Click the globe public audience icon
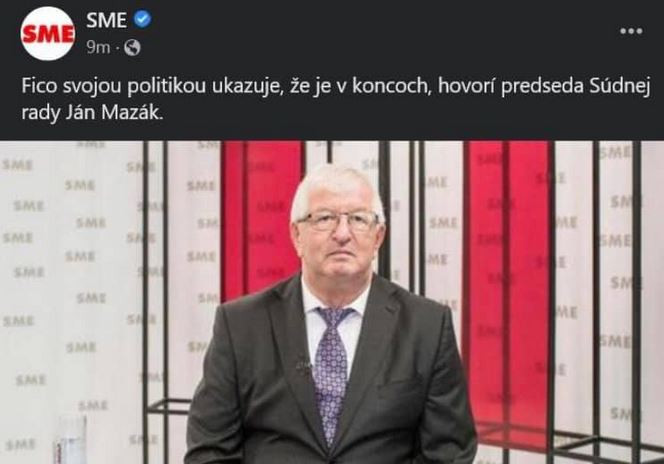 132,47
